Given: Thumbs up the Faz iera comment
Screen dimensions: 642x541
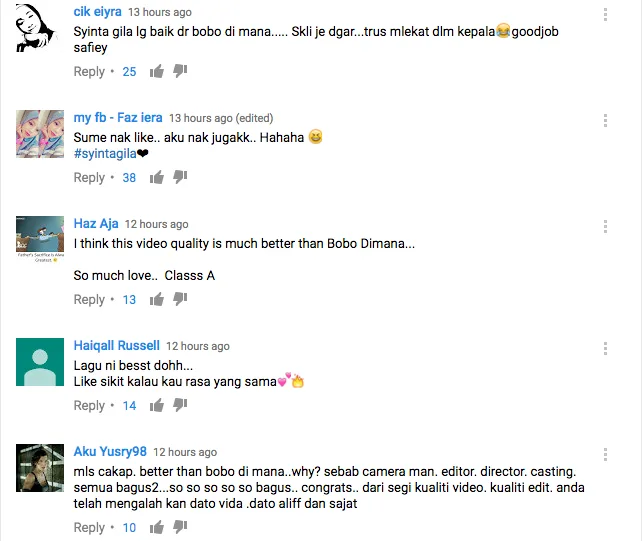Looking at the screenshot, I should pyautogui.click(x=157, y=177).
